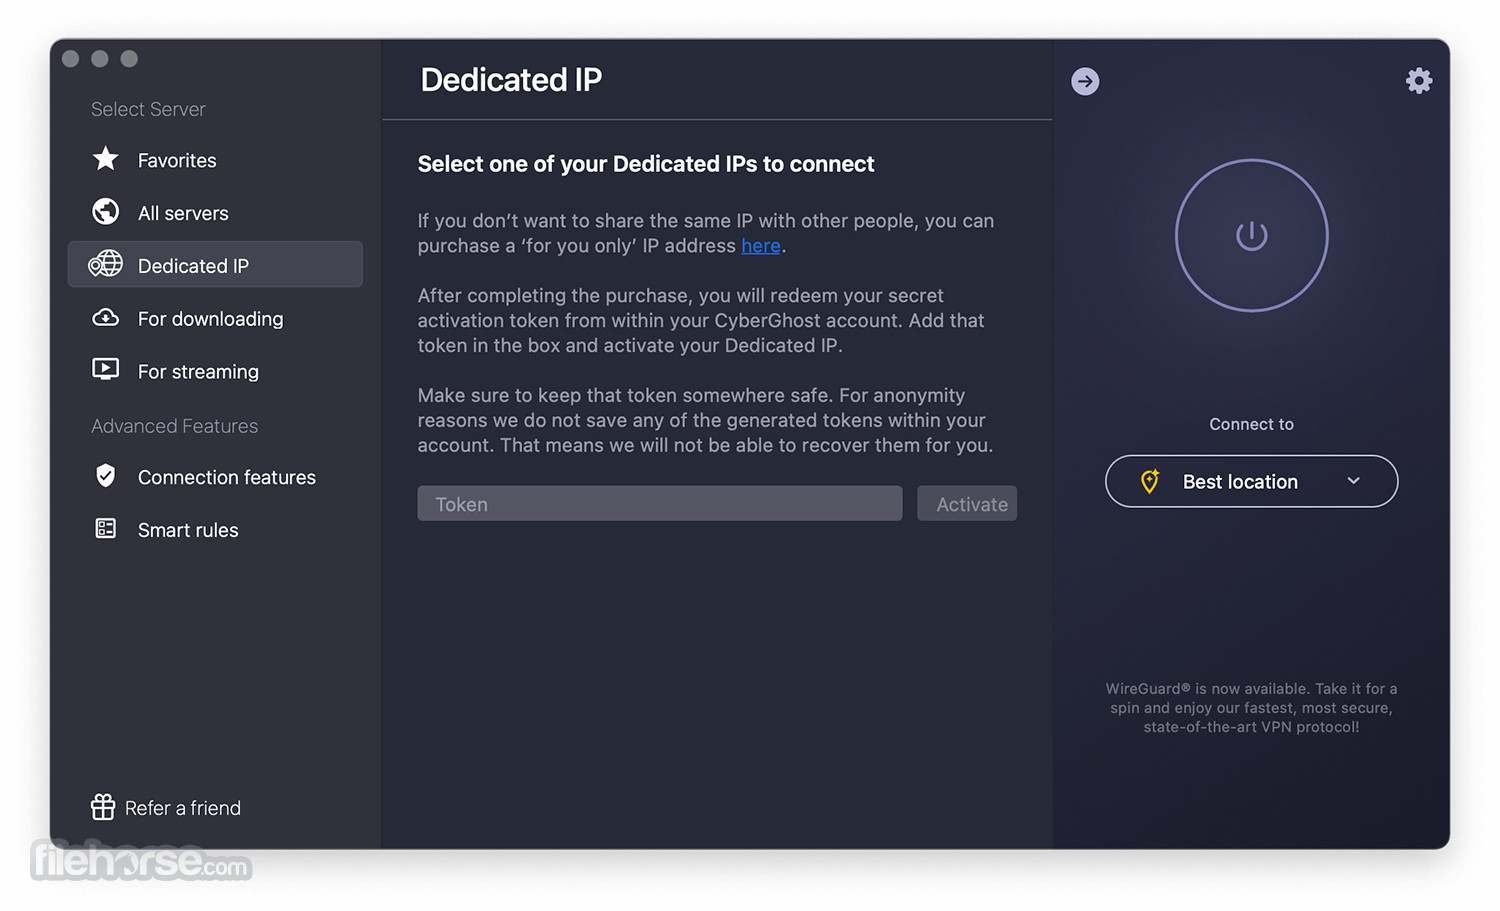Click the yellow minimize window button
The width and height of the screenshot is (1500, 911).
(100, 58)
